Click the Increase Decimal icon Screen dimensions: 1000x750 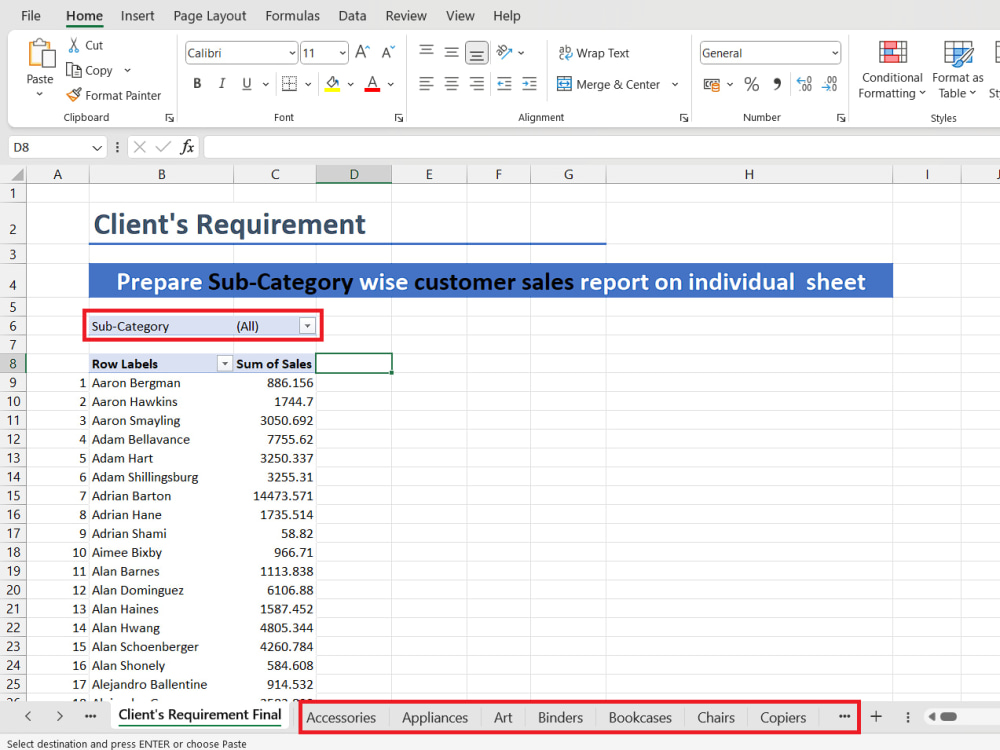point(804,85)
